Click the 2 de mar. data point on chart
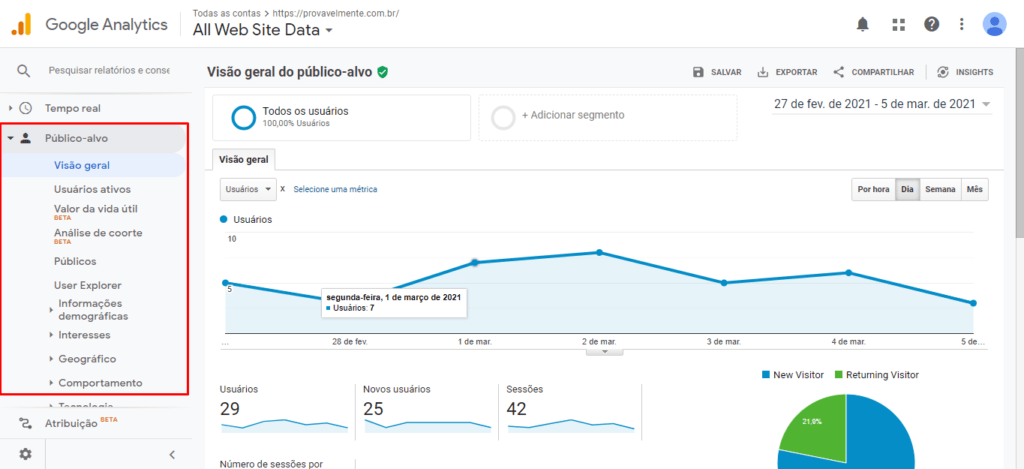Viewport: 1024px width, 469px height. tap(599, 253)
